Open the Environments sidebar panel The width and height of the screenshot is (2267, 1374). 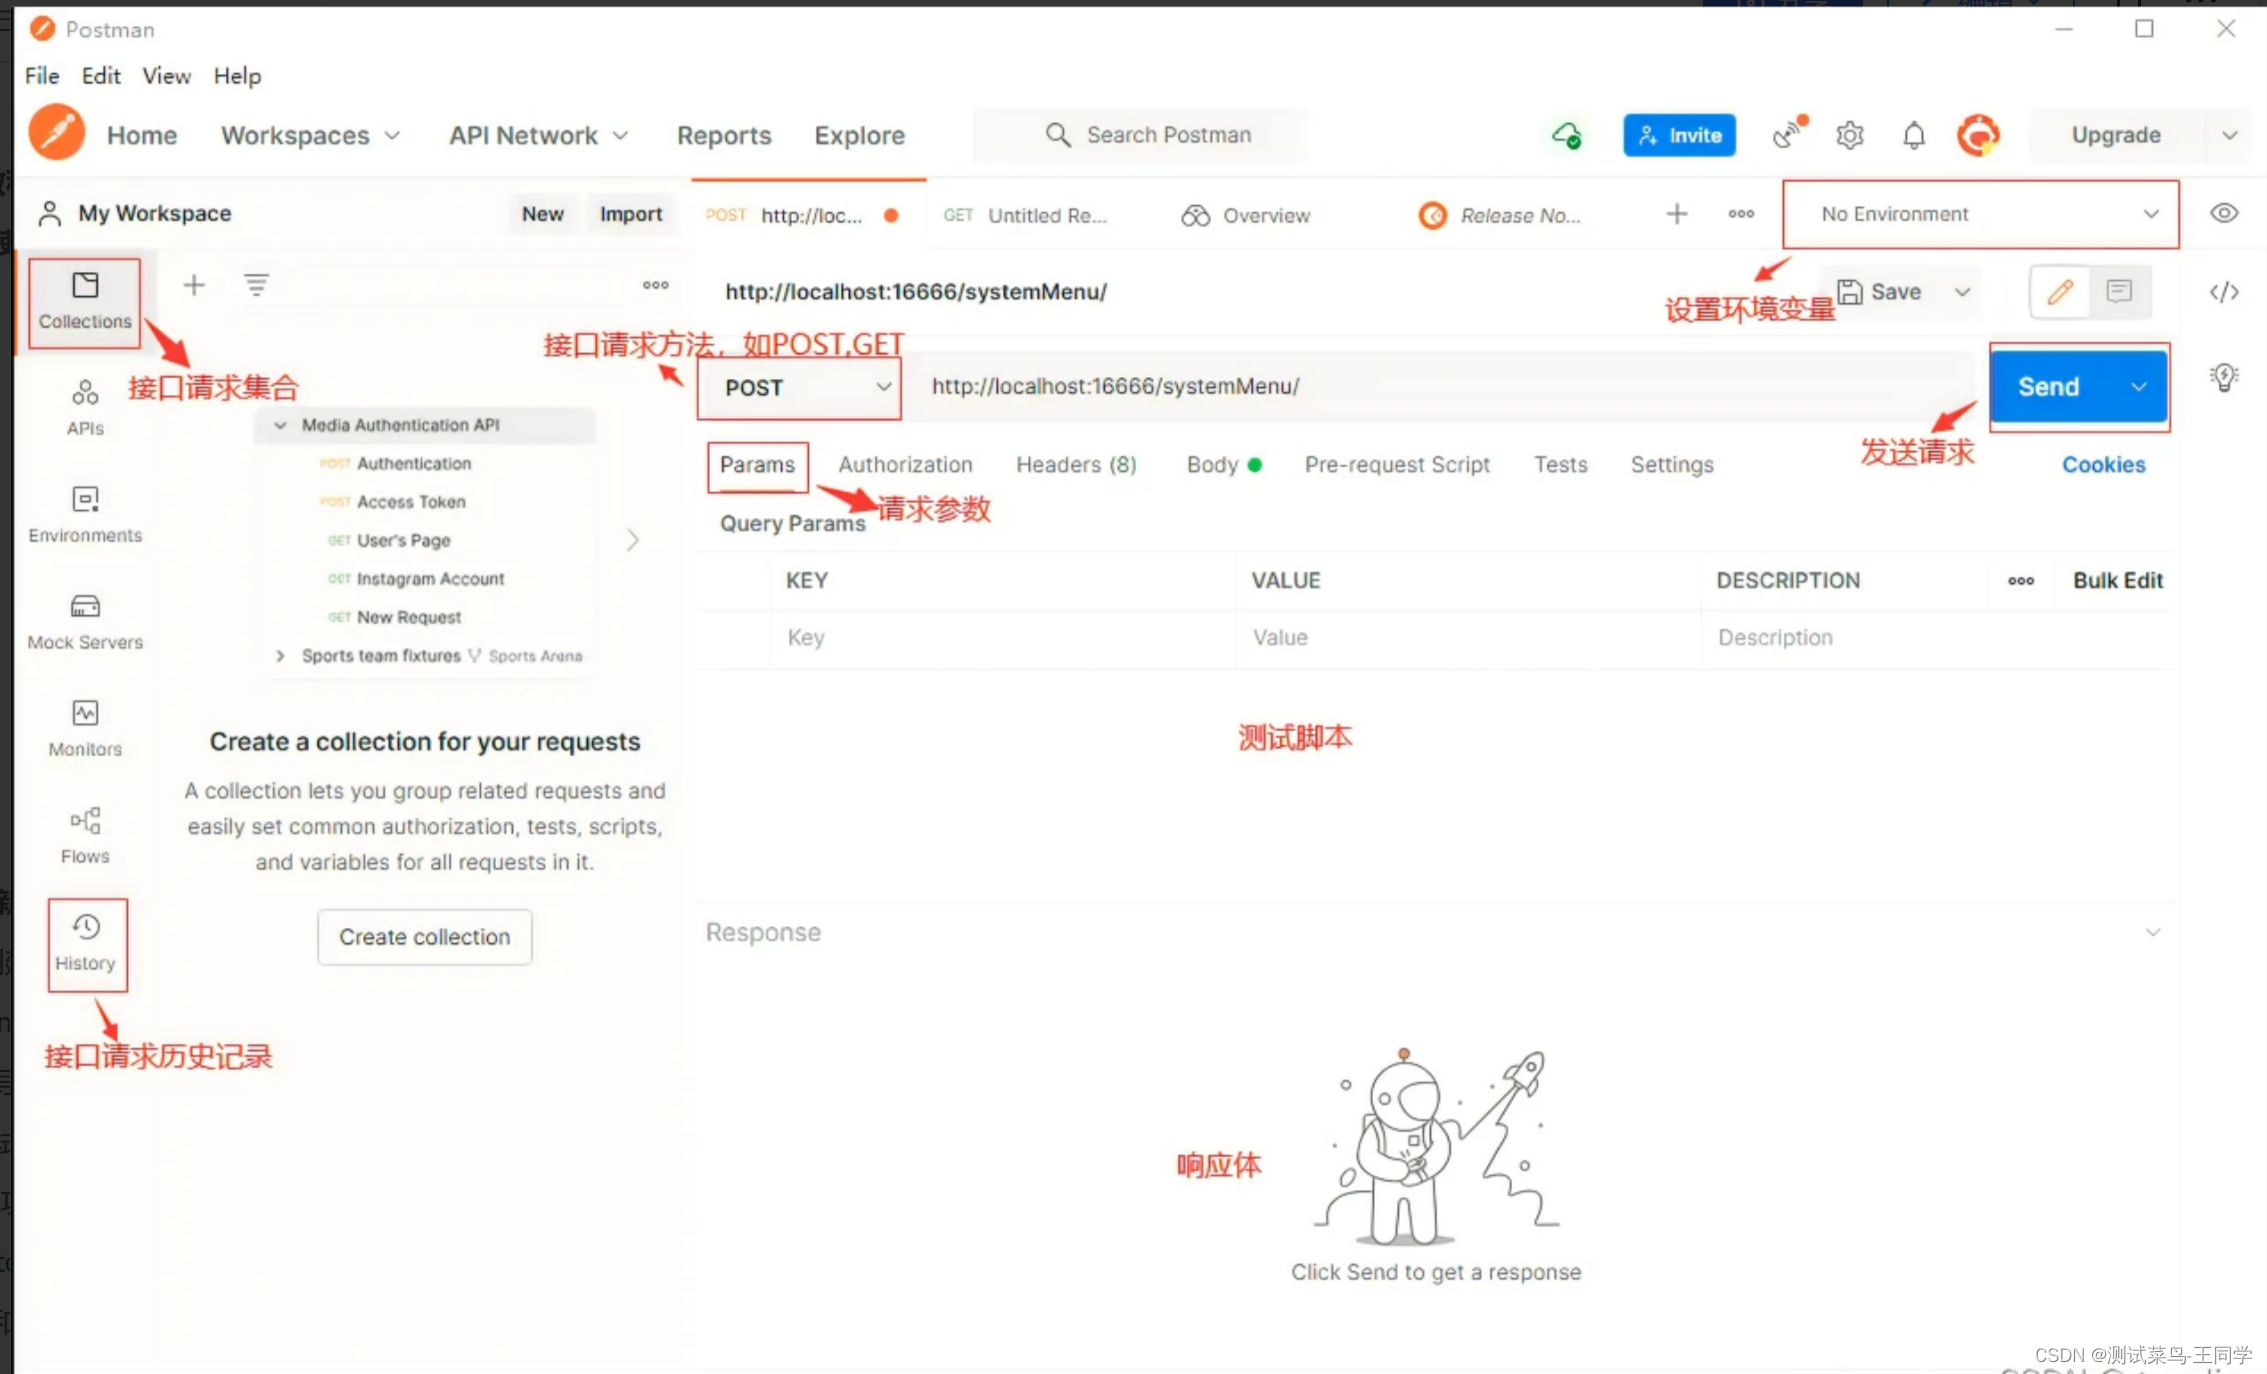pos(85,514)
